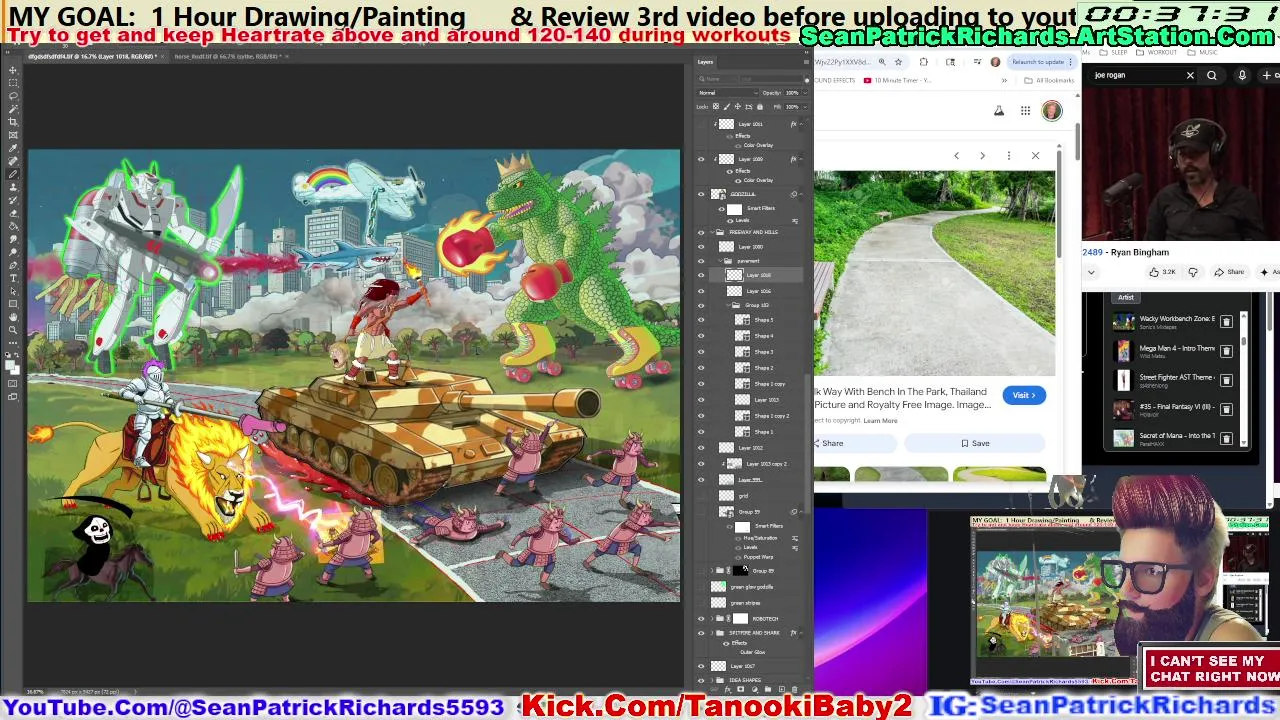Collapse the FREEWAY AND HILLS group arrow
This screenshot has width=1280, height=720.
[712, 232]
